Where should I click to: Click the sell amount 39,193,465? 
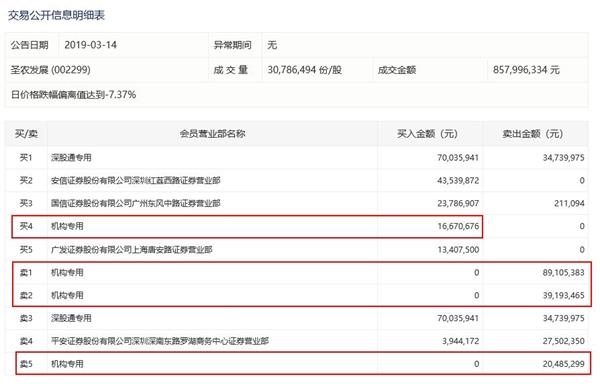click(x=564, y=295)
